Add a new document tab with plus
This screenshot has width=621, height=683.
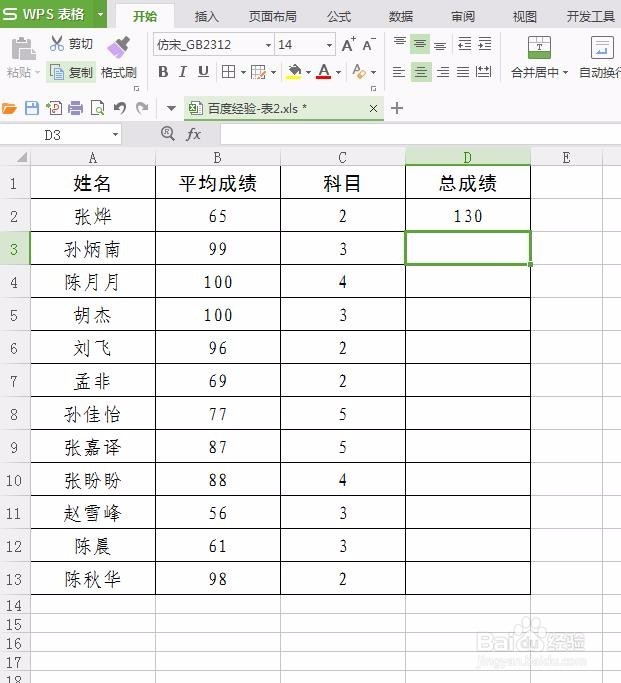397,108
